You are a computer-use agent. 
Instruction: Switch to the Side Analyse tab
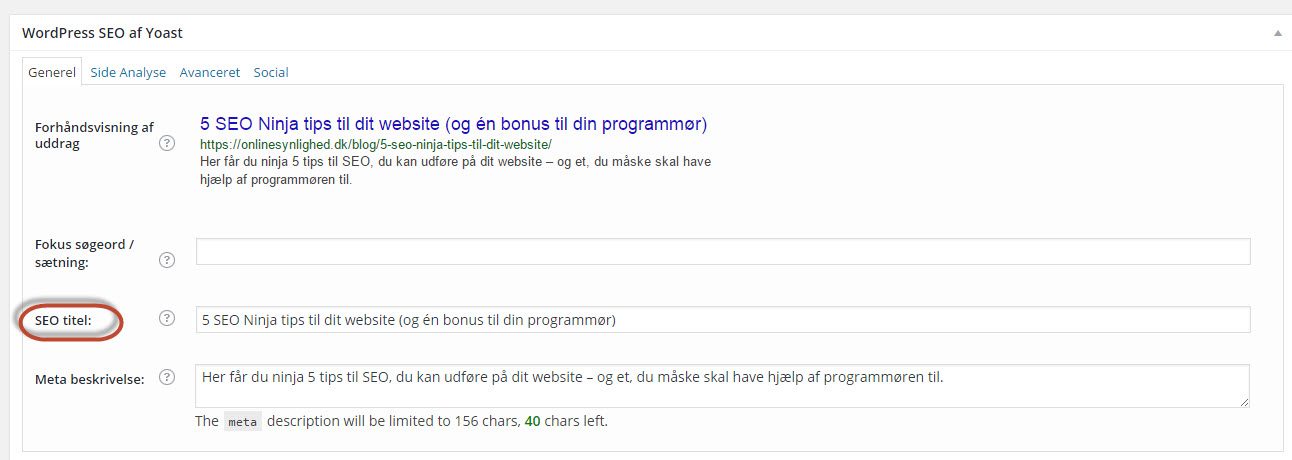coord(128,72)
